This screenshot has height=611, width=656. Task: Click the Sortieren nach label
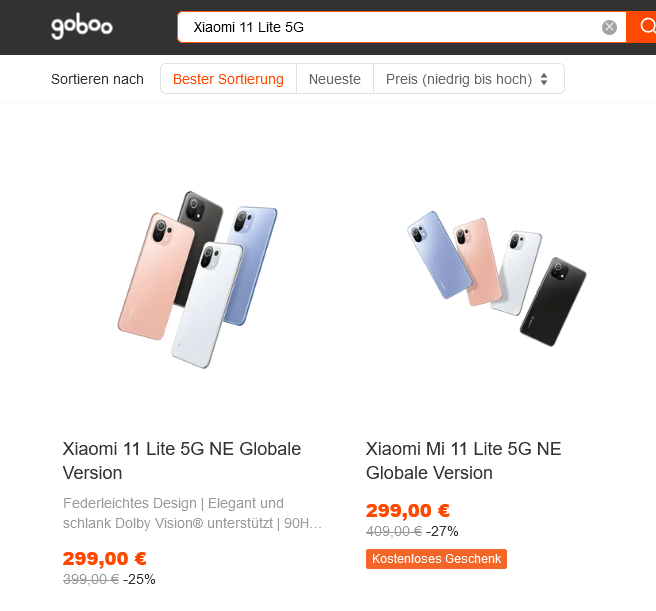click(x=97, y=79)
